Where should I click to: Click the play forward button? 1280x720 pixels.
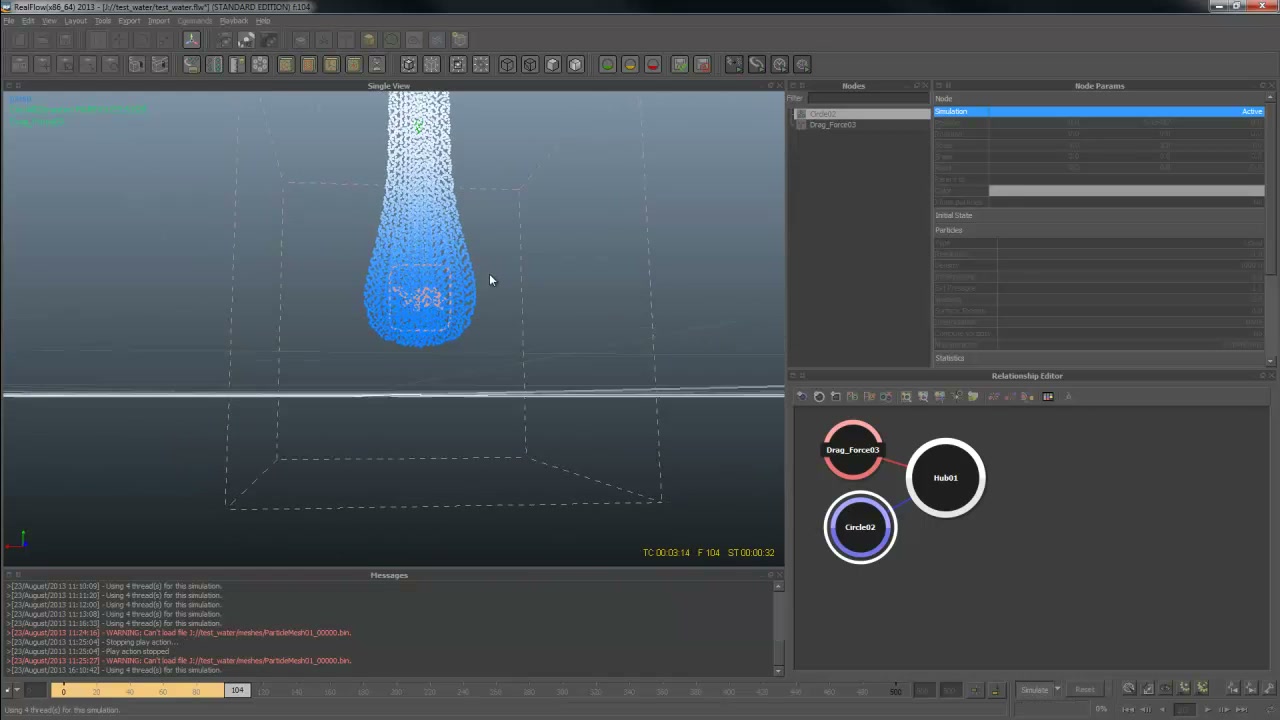(1207, 709)
